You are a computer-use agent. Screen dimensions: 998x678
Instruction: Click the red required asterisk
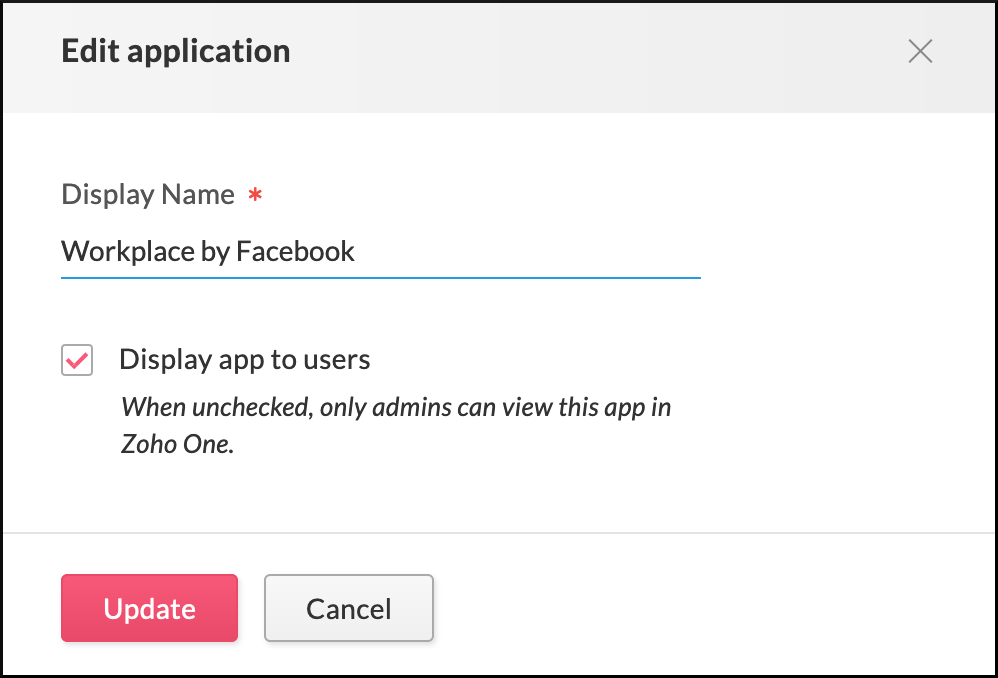[254, 195]
